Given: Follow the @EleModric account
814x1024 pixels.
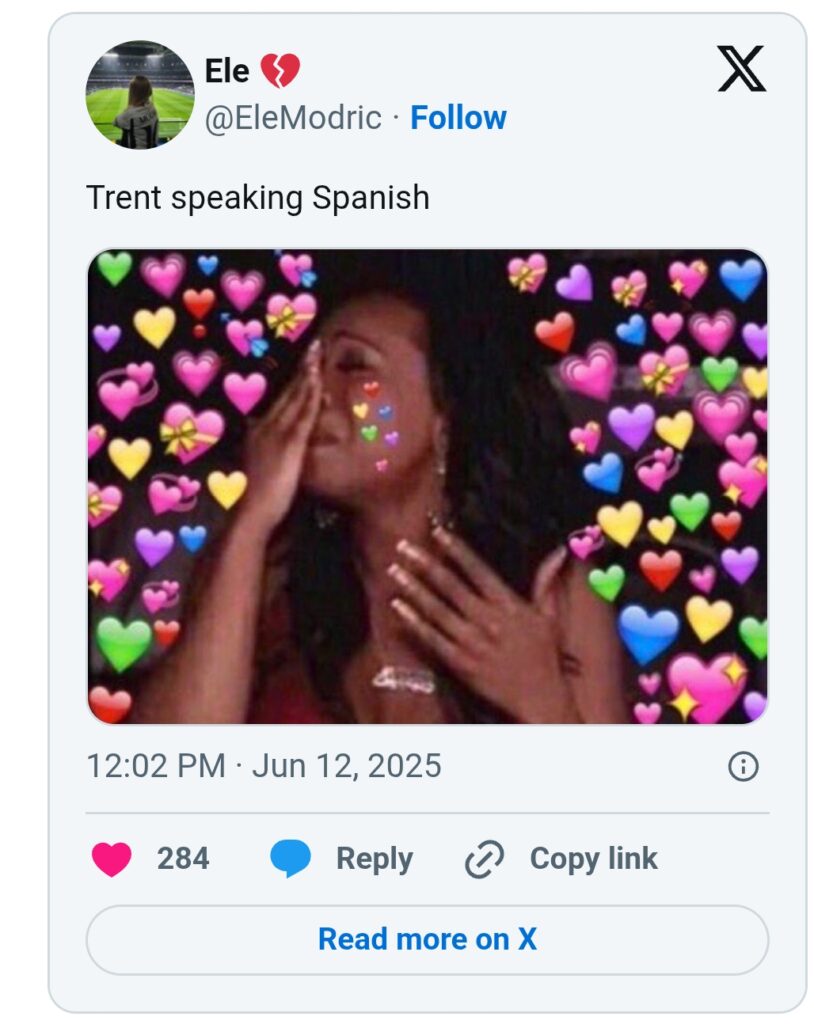Looking at the screenshot, I should coord(458,118).
